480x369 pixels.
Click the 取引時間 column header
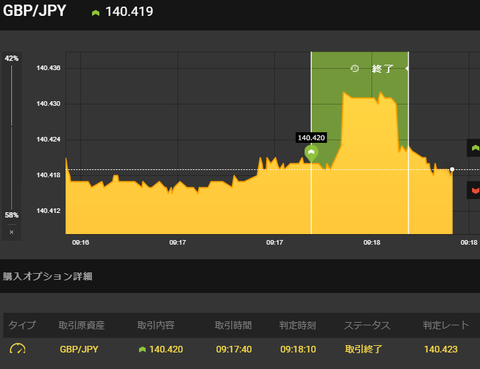tap(233, 325)
